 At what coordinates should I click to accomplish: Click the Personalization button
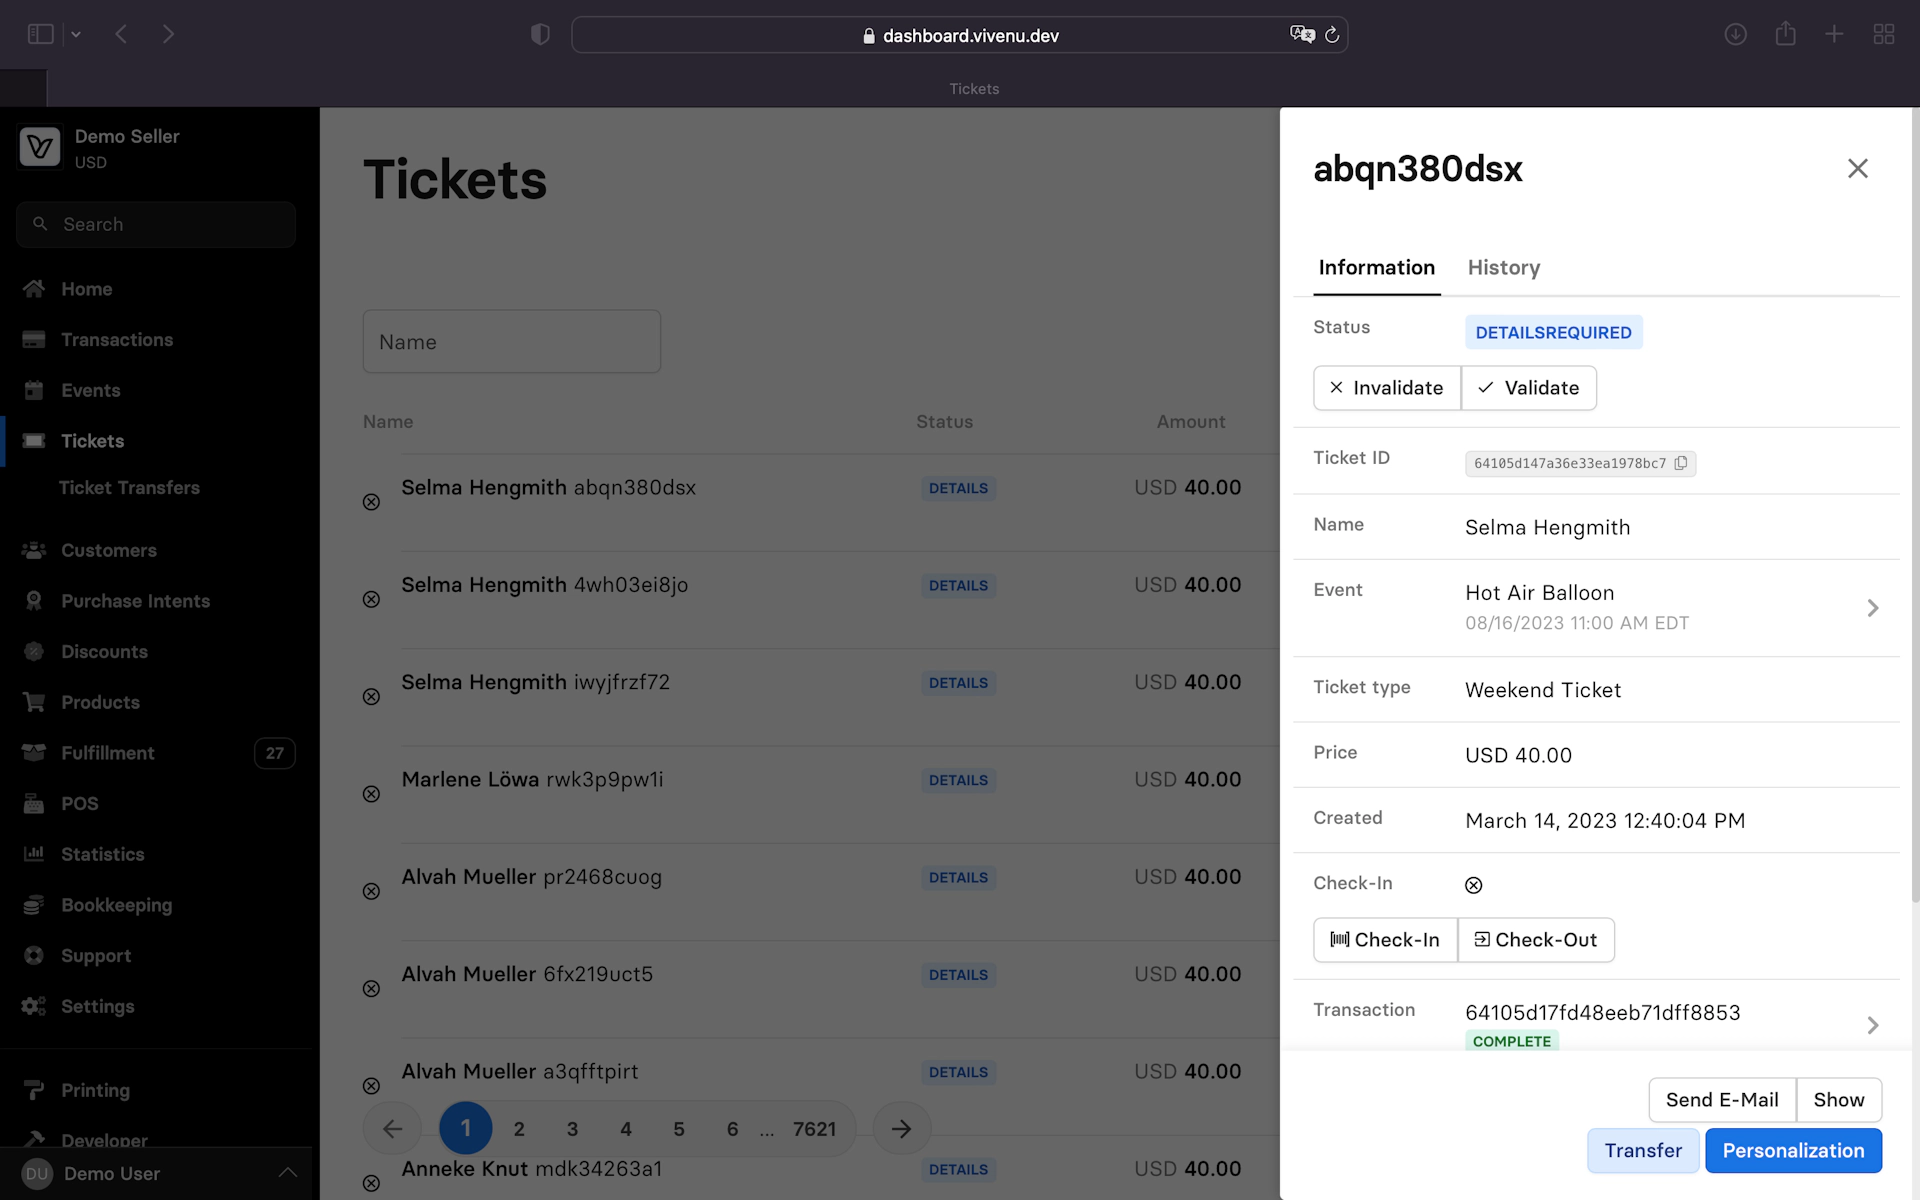tap(1792, 1151)
